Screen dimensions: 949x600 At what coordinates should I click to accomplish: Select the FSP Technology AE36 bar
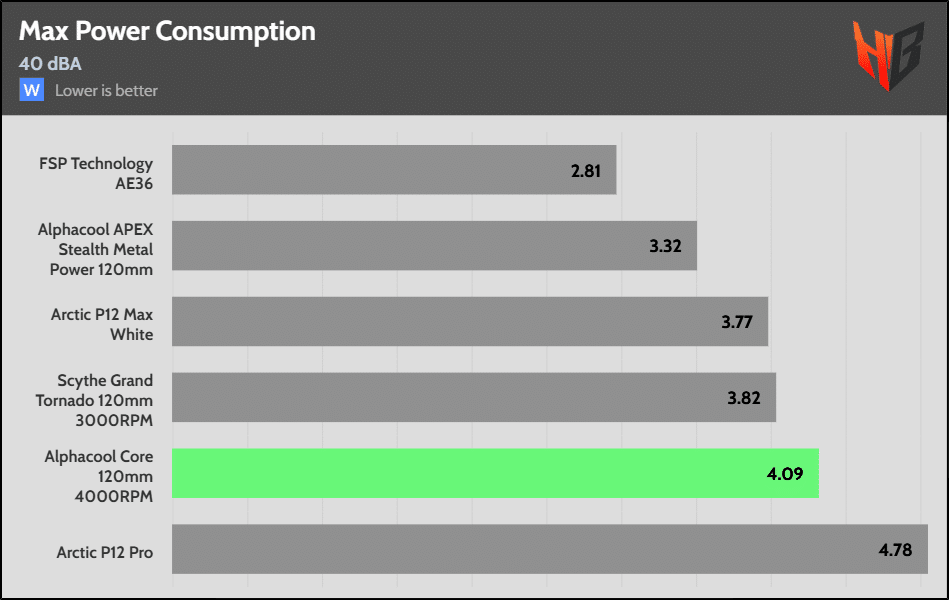(394, 170)
